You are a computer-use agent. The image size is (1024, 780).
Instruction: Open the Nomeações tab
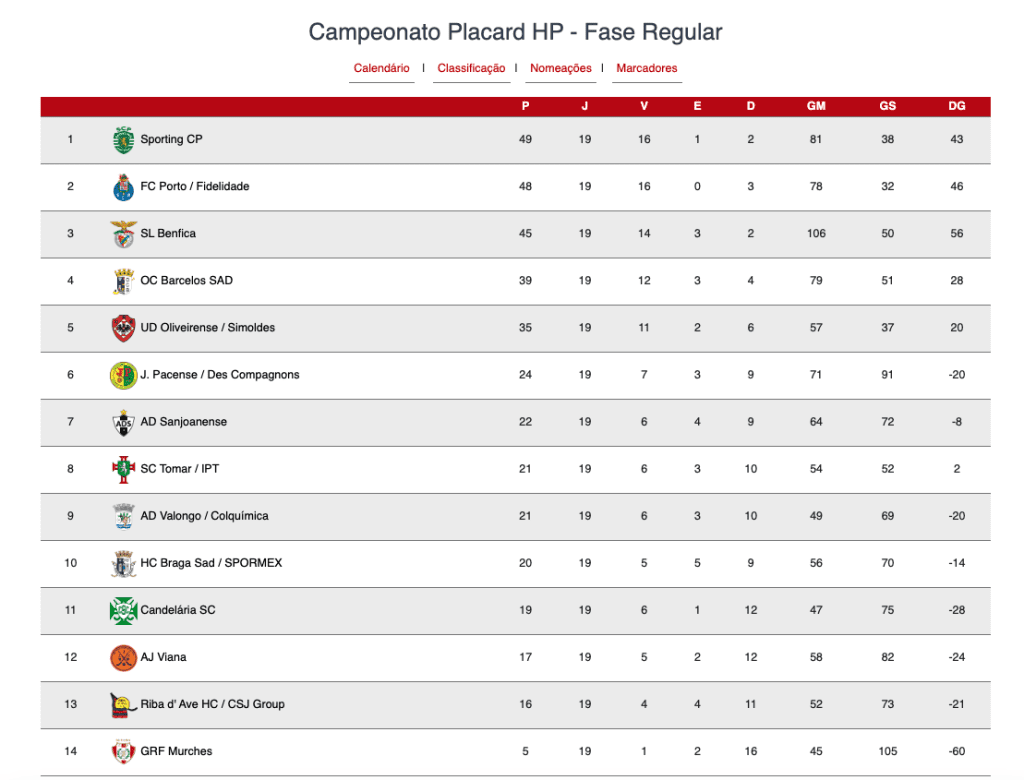pyautogui.click(x=560, y=68)
